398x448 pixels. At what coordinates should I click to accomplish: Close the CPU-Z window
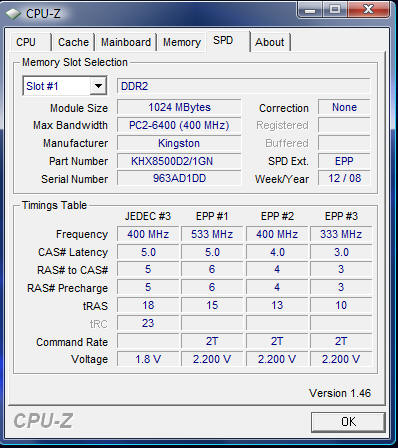point(368,9)
